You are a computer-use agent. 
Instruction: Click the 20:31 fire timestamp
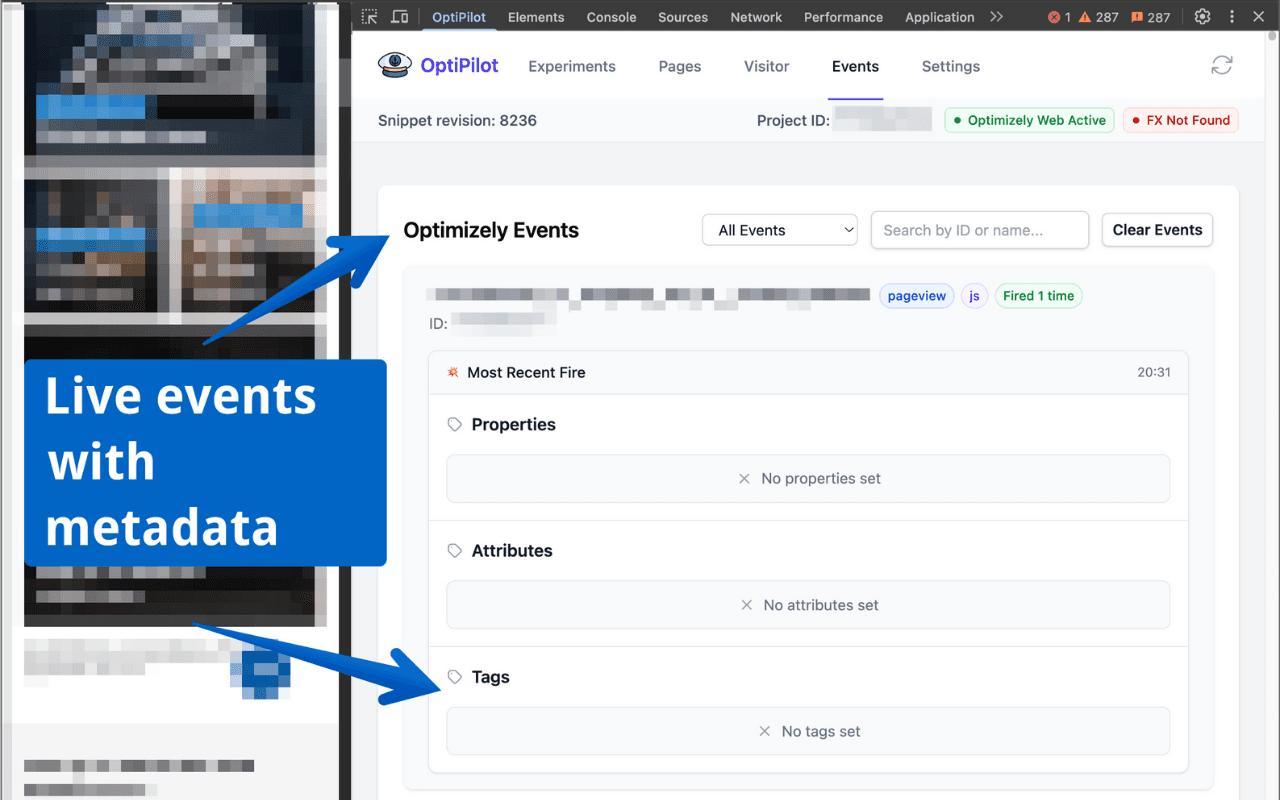click(x=1154, y=372)
